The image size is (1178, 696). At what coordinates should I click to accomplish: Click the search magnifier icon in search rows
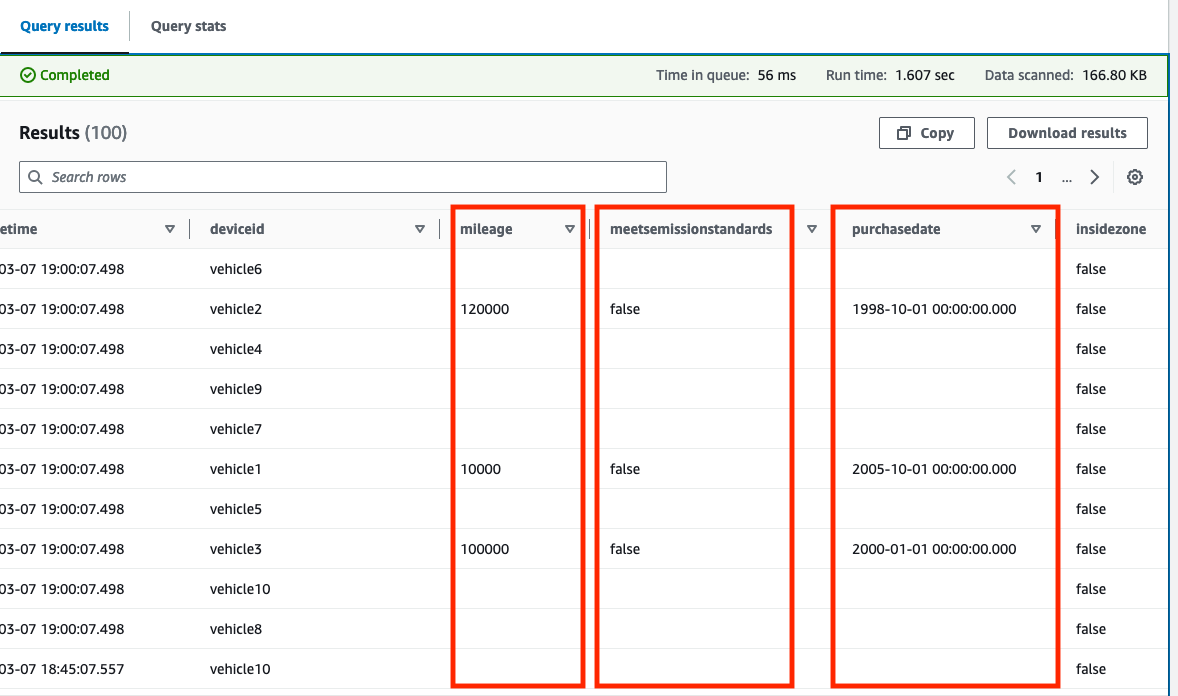point(35,176)
